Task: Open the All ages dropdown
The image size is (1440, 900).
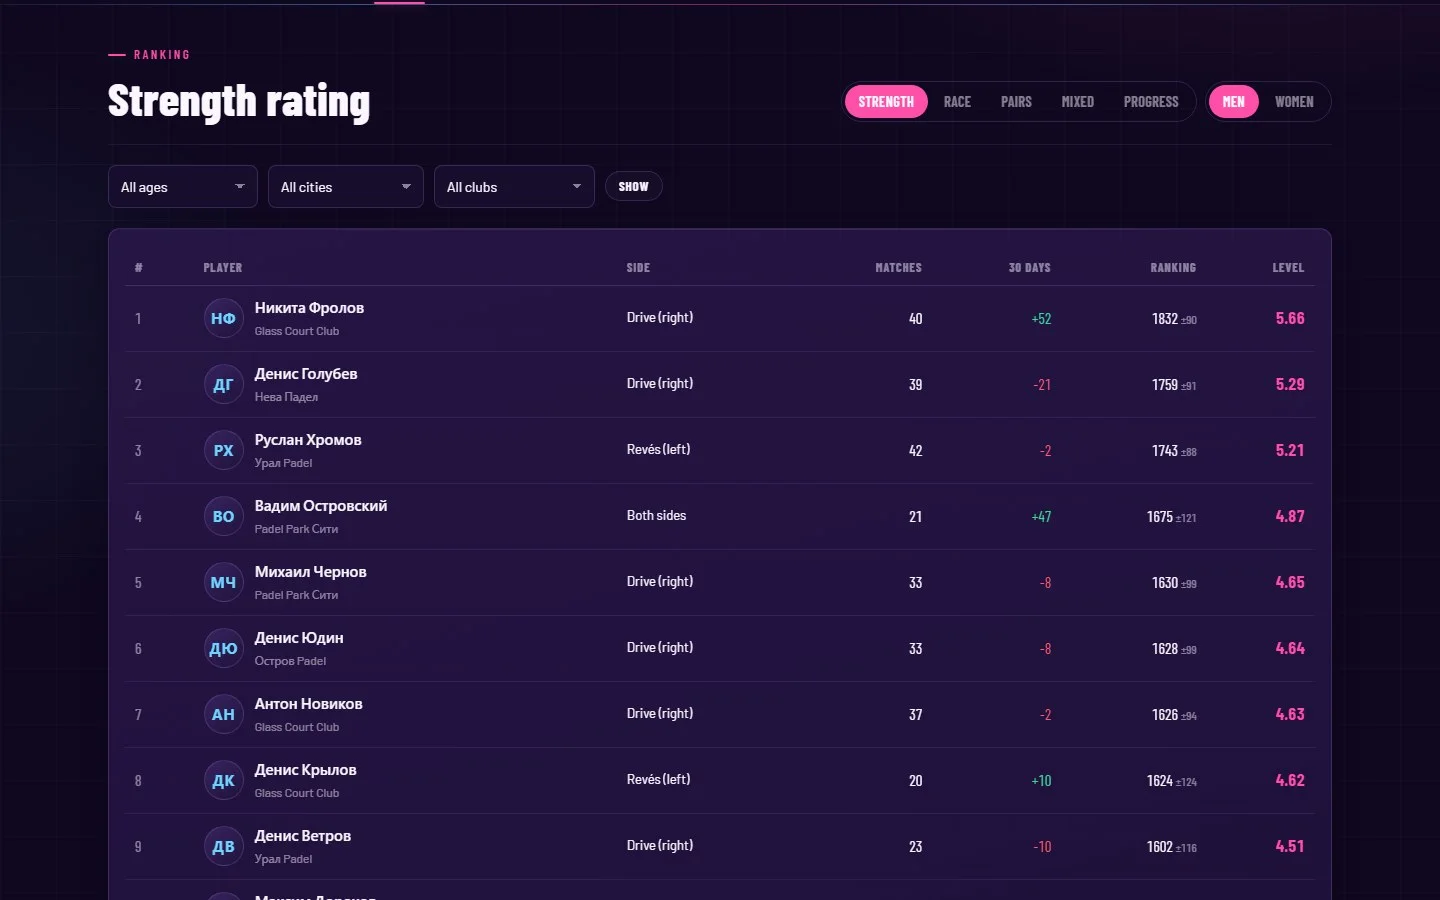Action: 183,187
